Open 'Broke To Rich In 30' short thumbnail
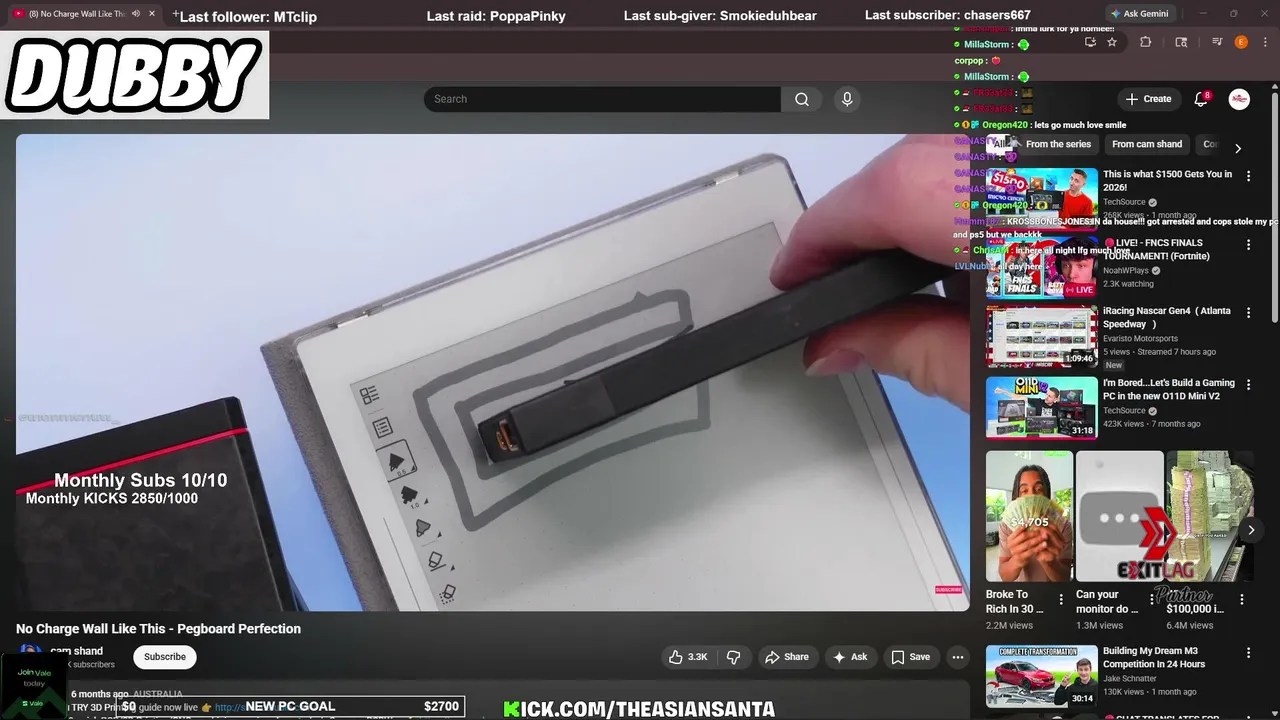 1029,516
